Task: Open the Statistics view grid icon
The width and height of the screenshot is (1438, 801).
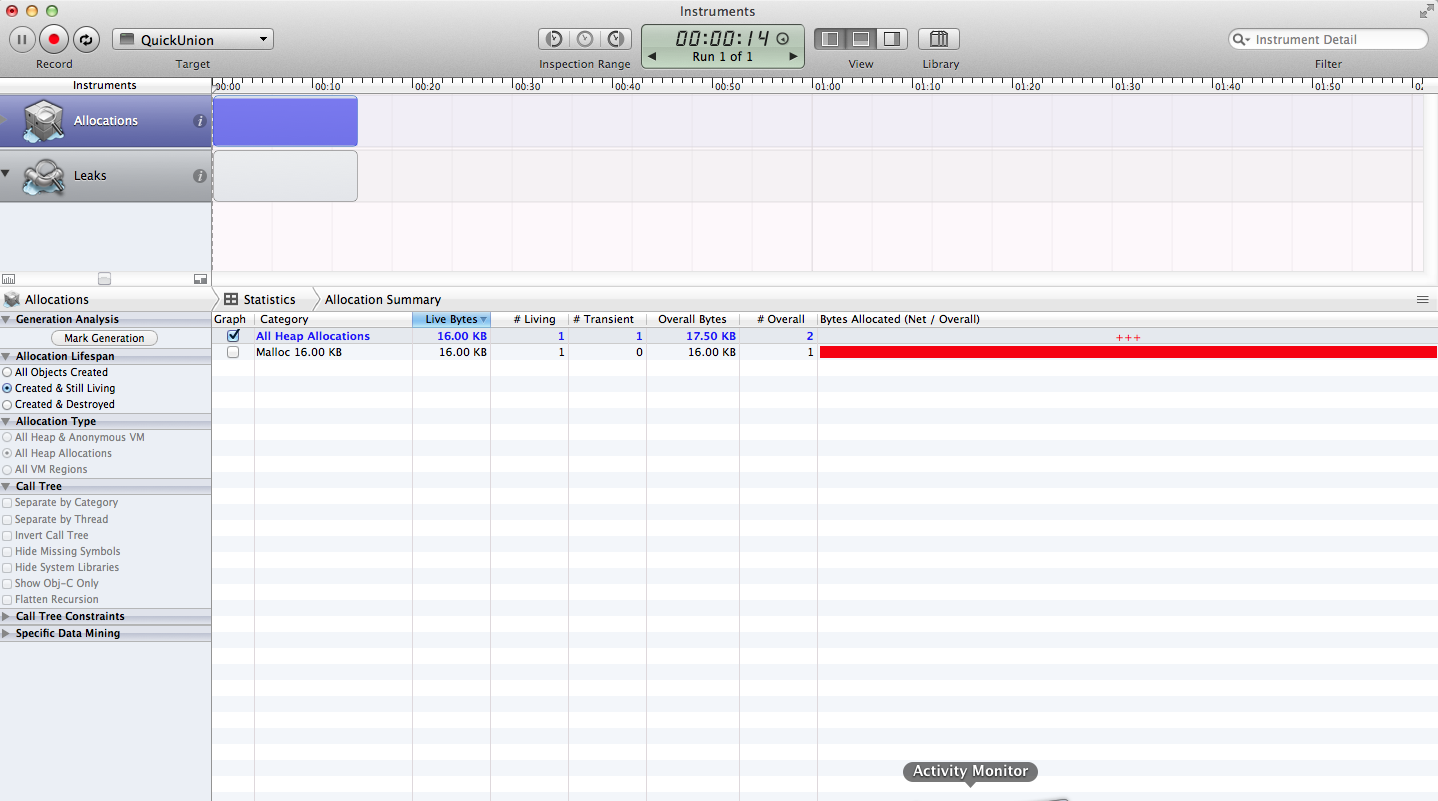Action: click(231, 299)
